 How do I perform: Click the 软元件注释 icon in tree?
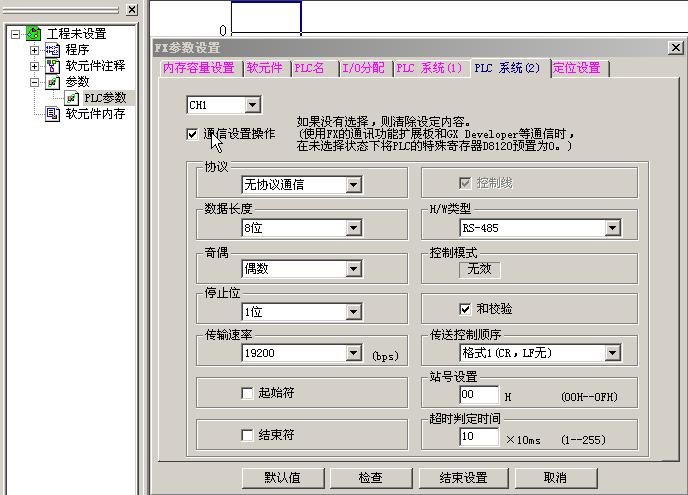[54, 65]
